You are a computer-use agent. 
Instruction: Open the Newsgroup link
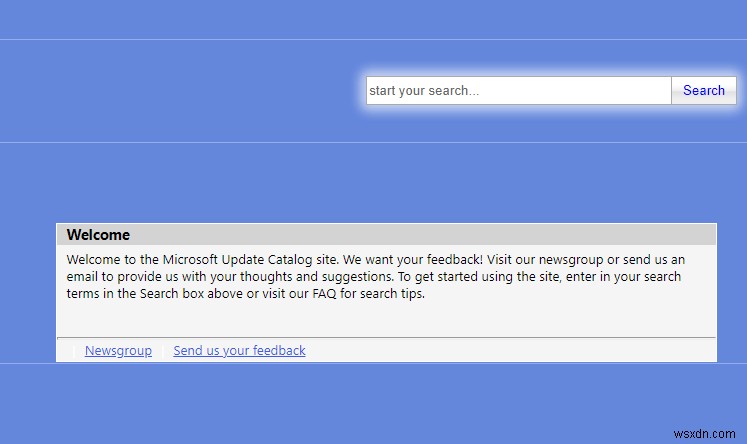(x=118, y=351)
